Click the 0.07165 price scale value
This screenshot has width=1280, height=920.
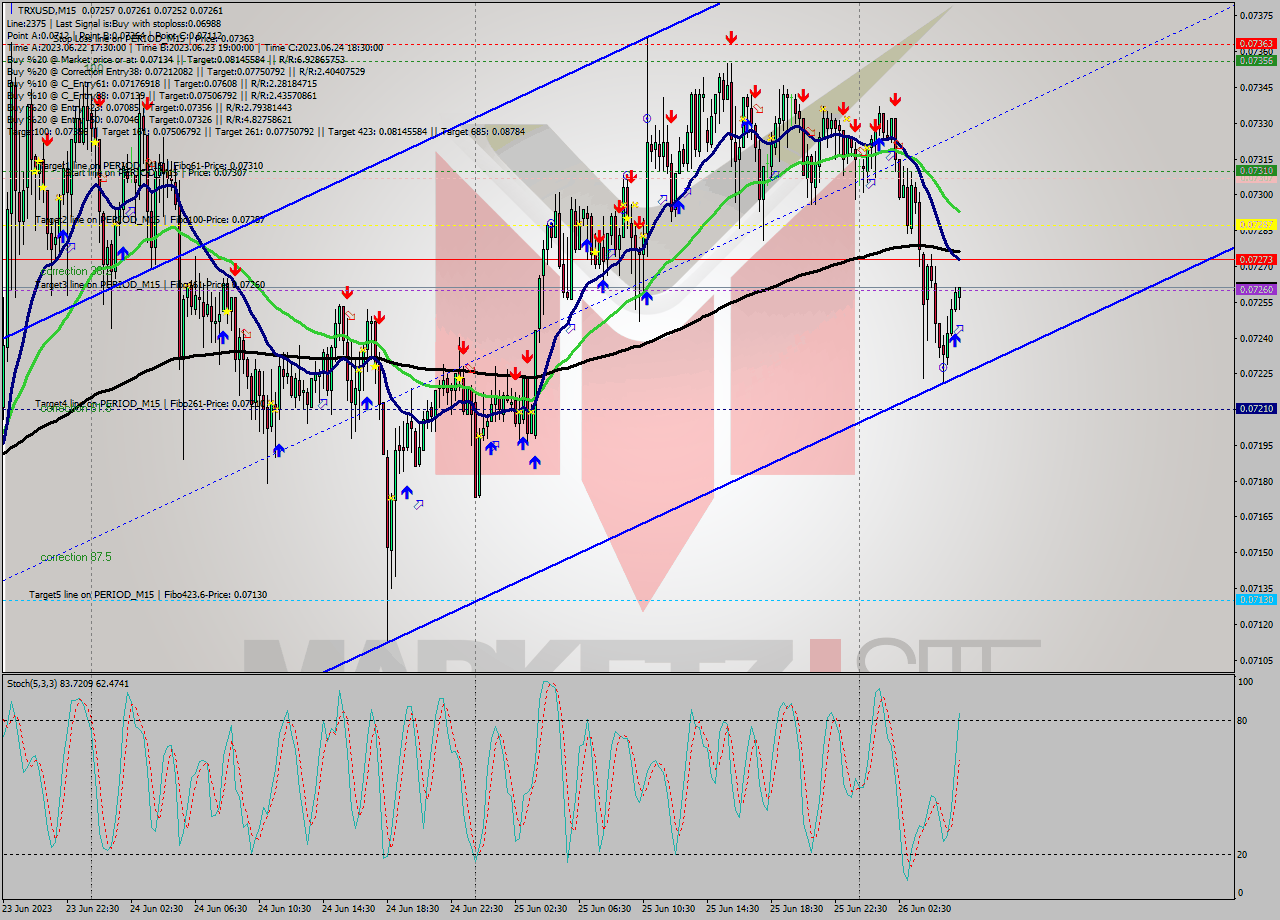1255,516
